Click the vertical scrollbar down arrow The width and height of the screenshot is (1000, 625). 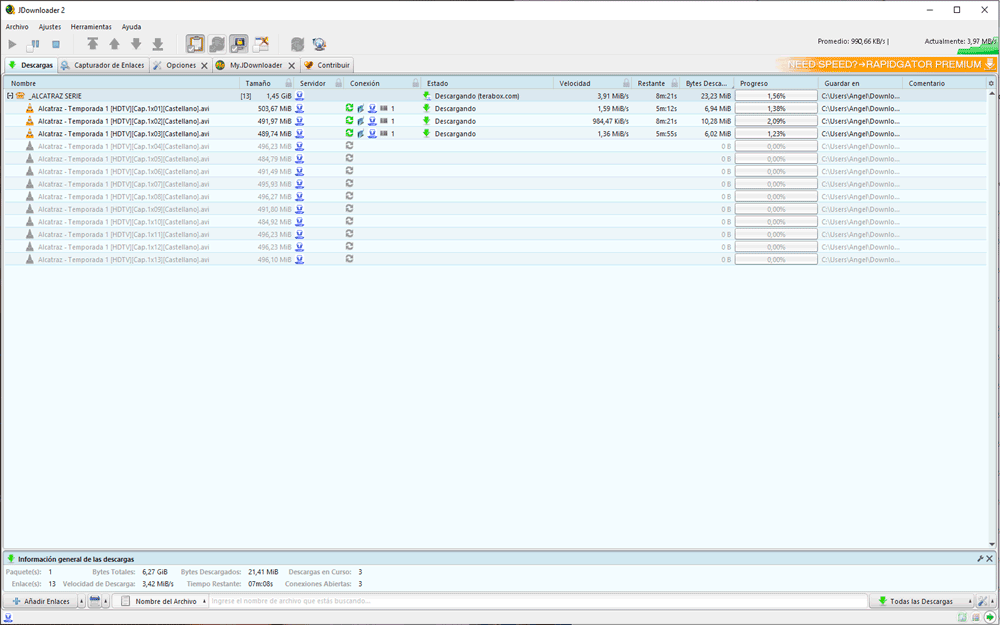[992, 544]
